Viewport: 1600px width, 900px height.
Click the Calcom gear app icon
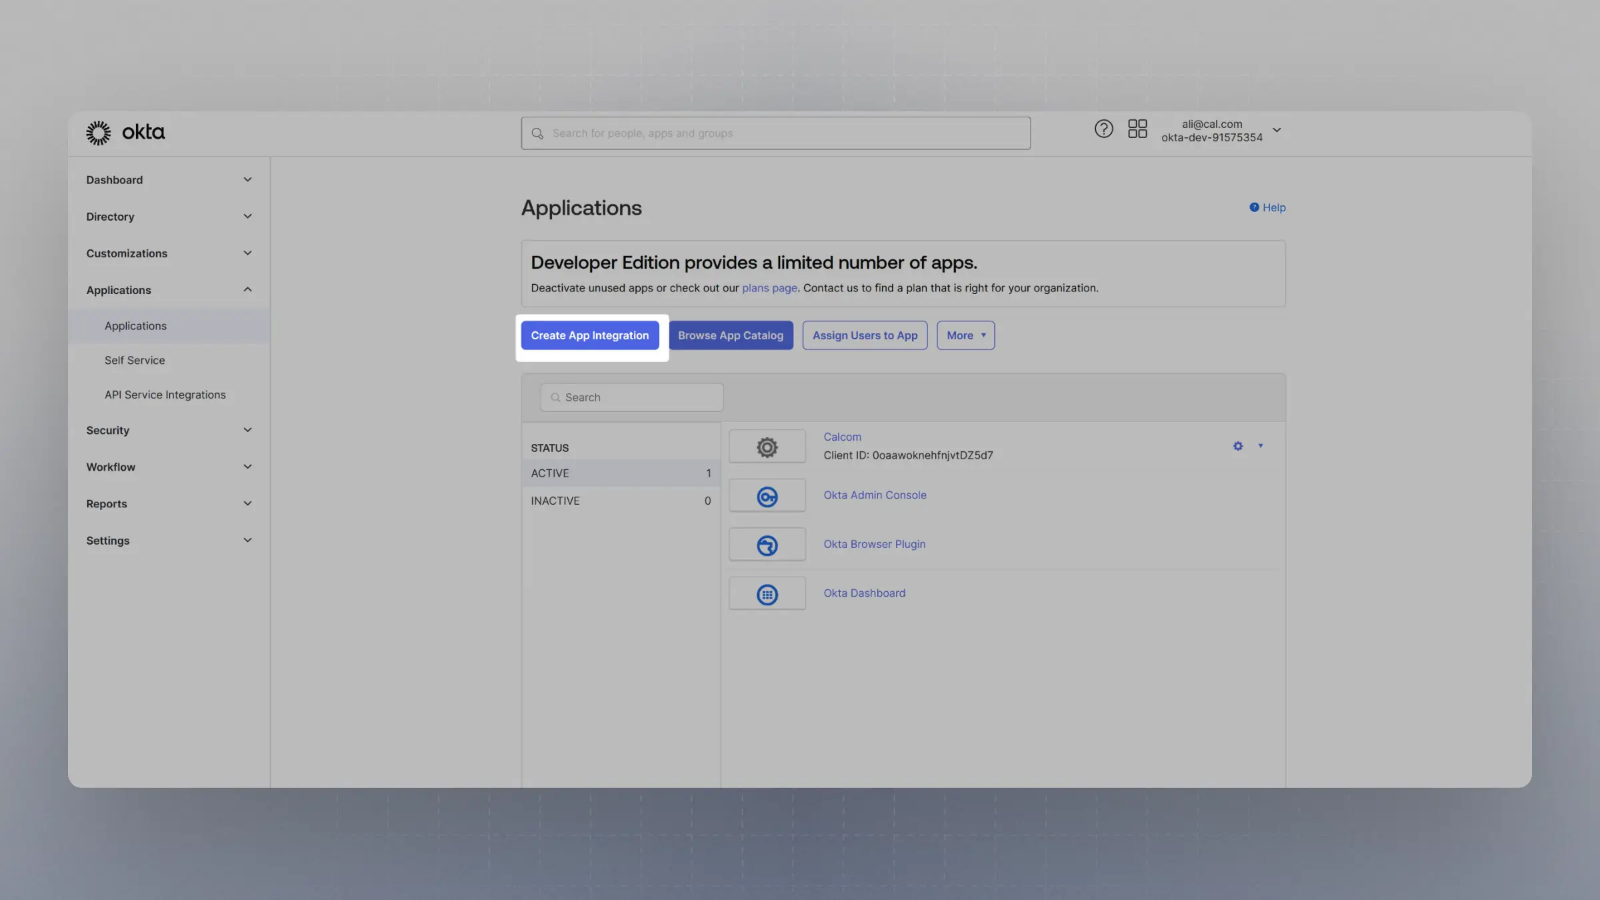[767, 447]
